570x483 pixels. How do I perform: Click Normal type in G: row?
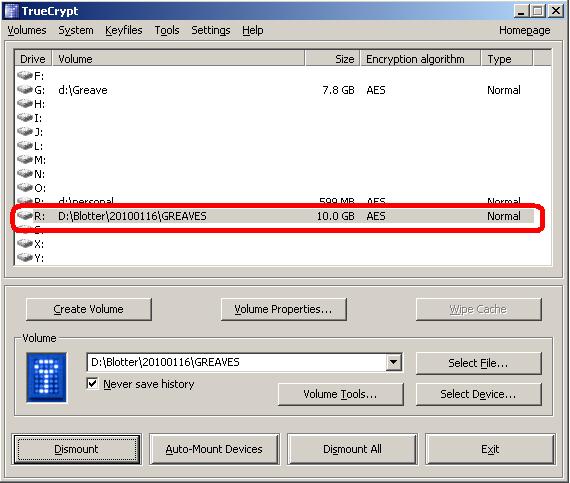(504, 90)
